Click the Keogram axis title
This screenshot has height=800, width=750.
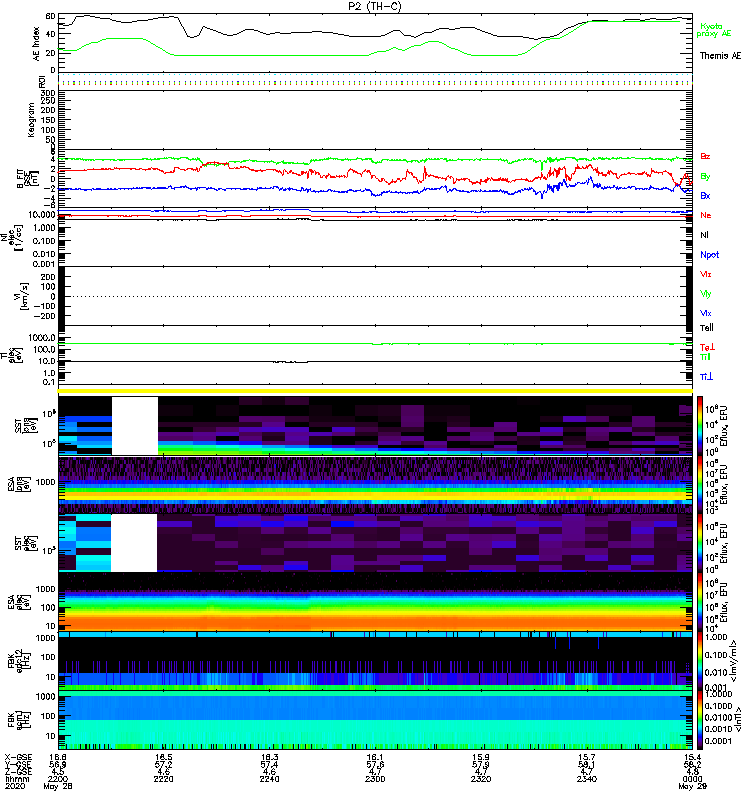(x=31, y=119)
